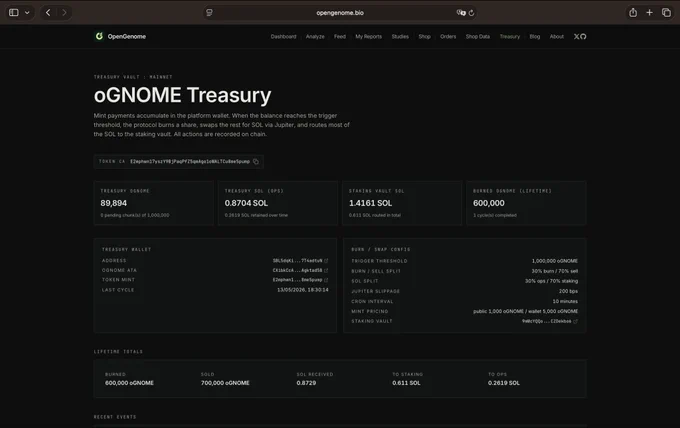The height and width of the screenshot is (428, 680).
Task: Click the '0.2619 SOL retained over time' caption
Action: [x=256, y=215]
